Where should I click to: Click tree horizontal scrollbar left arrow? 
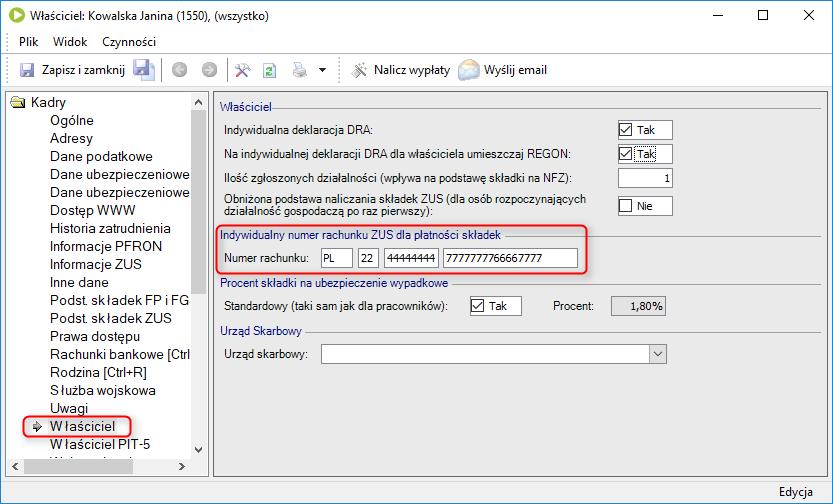[15, 466]
